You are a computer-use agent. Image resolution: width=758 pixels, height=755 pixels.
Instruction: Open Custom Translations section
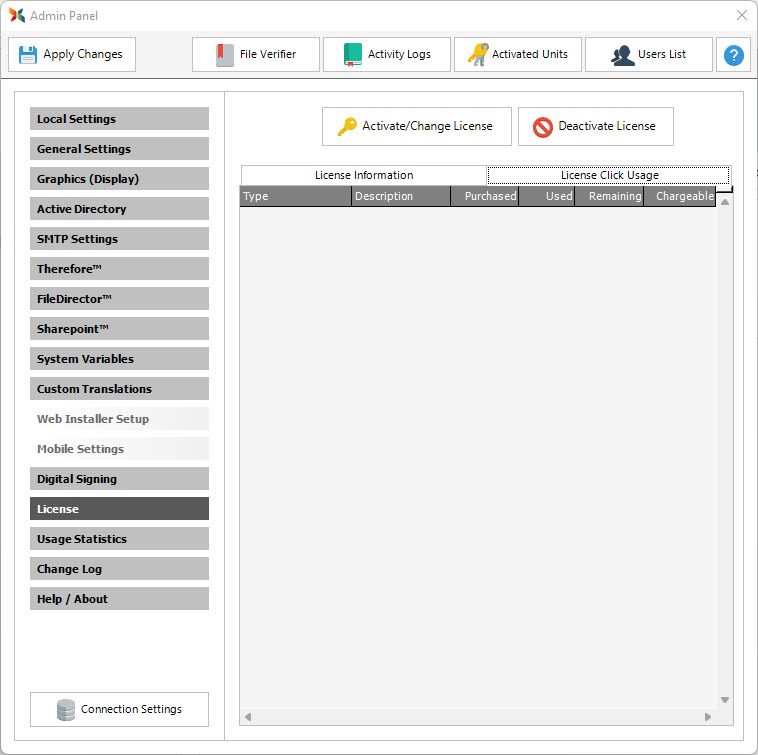click(119, 389)
